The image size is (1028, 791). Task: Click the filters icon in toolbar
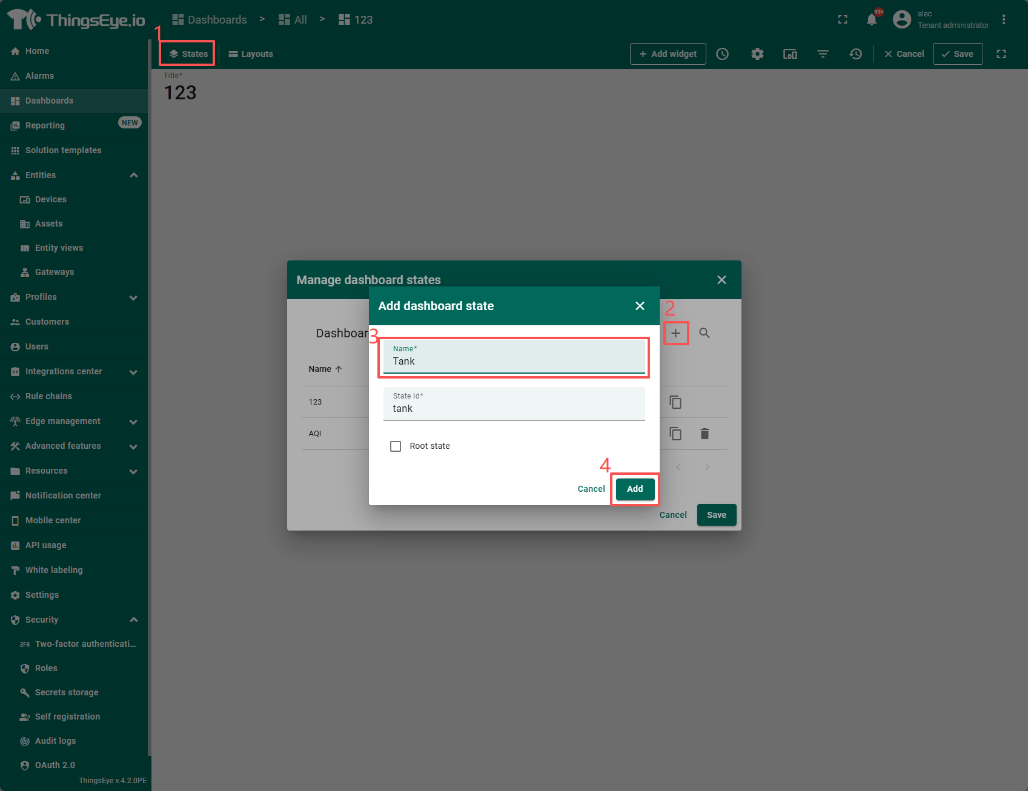click(x=822, y=54)
